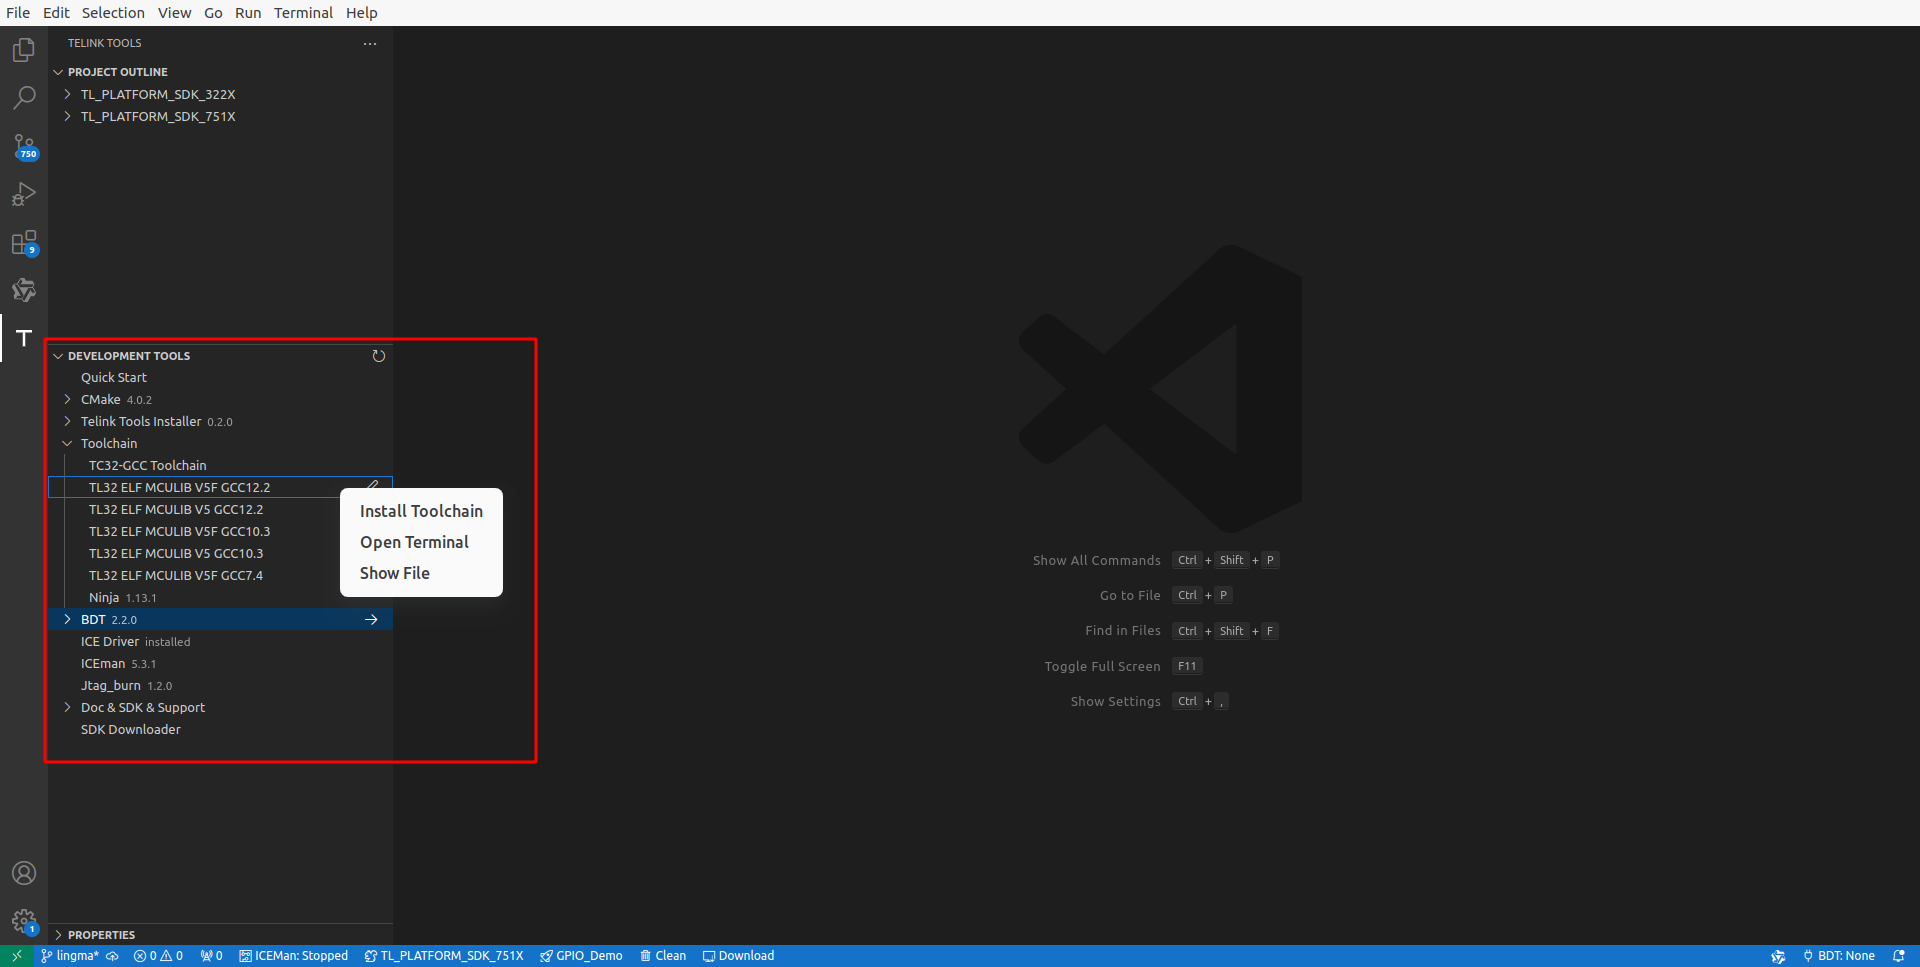Open the Telink Tools sidebar view
This screenshot has width=1920, height=967.
[23, 339]
